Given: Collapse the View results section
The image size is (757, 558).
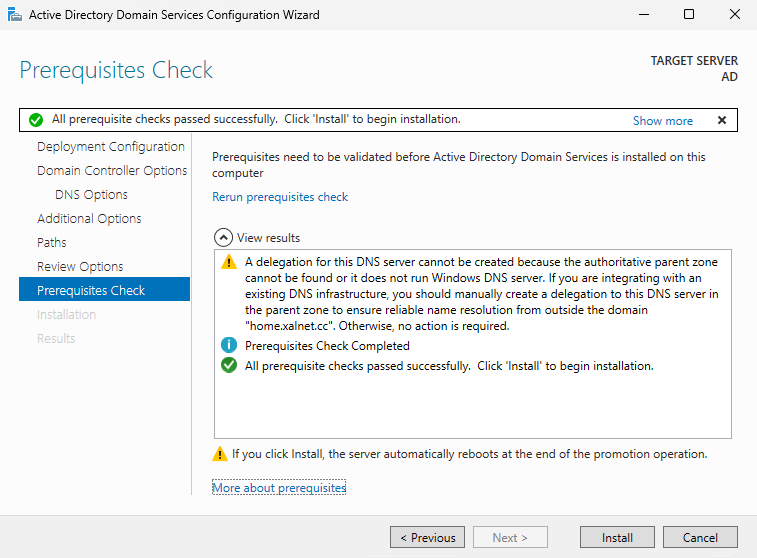Looking at the screenshot, I should pos(223,238).
